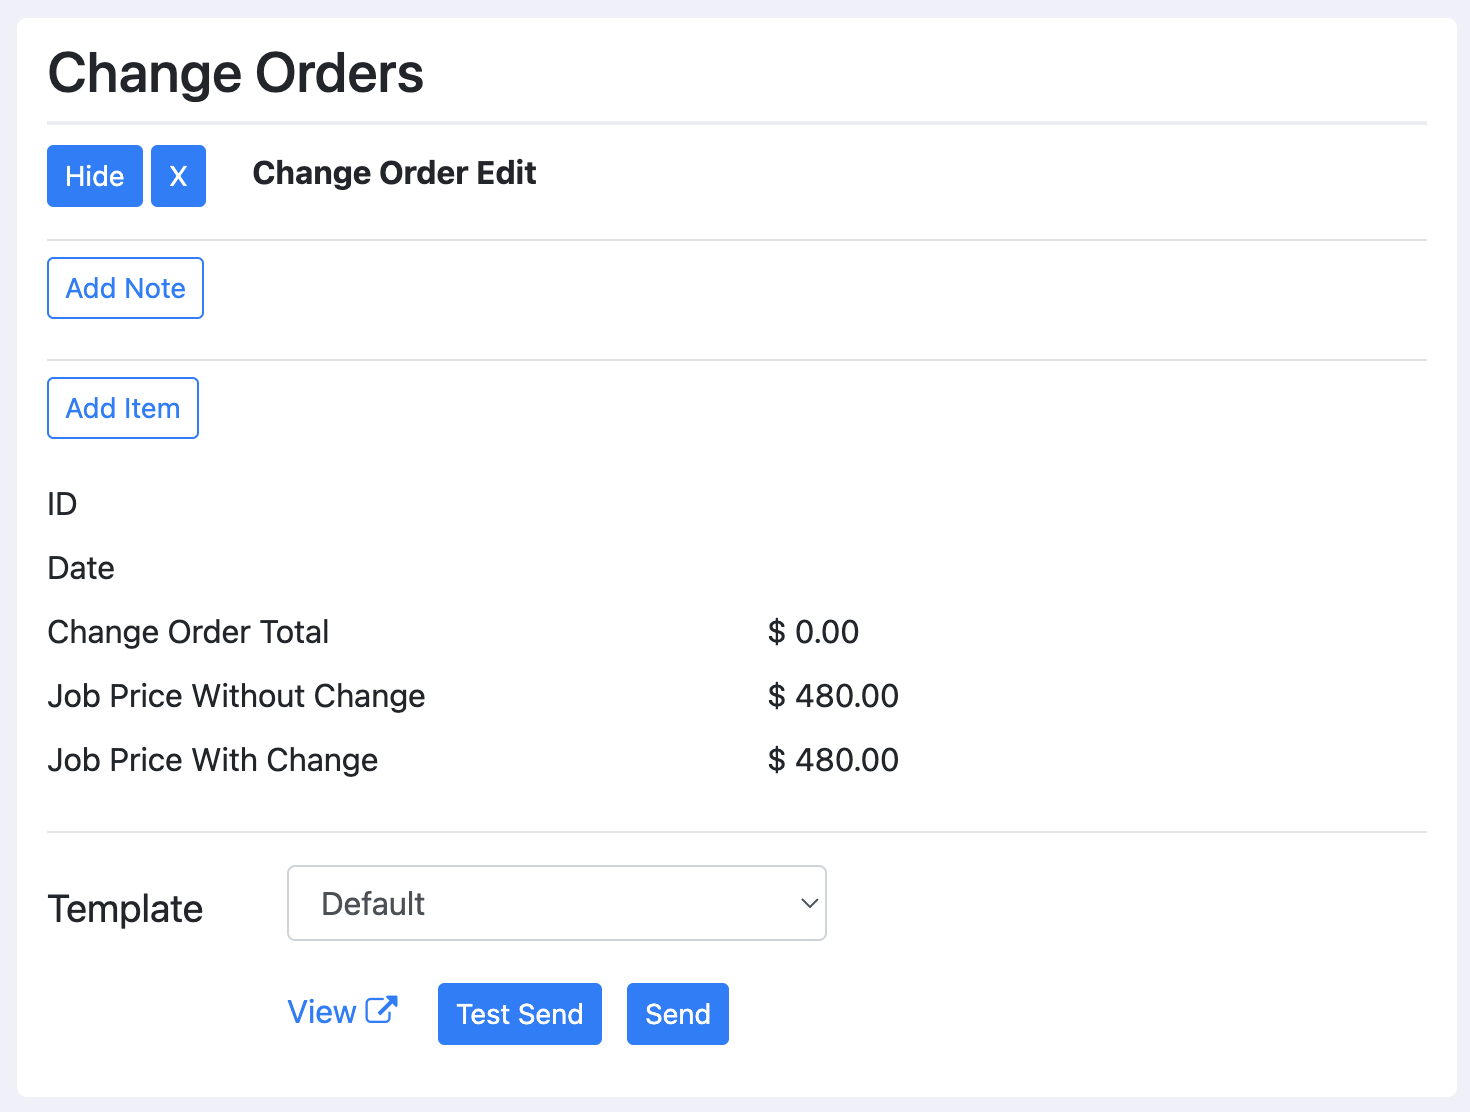Click the Job Price Without Change value
Viewport: 1470px width, 1112px height.
coord(833,695)
